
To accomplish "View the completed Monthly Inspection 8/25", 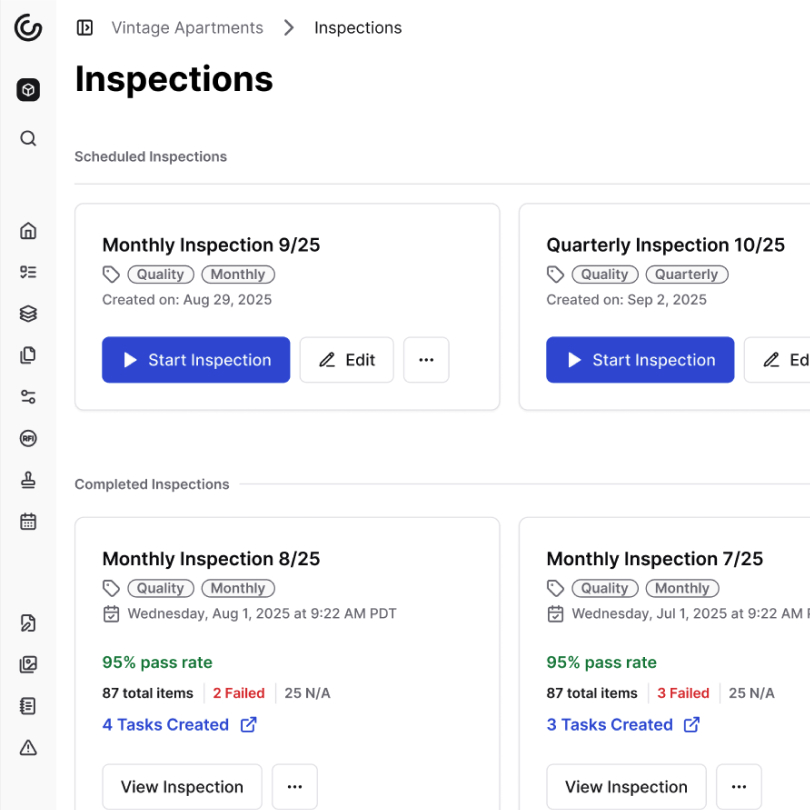I will [x=181, y=787].
